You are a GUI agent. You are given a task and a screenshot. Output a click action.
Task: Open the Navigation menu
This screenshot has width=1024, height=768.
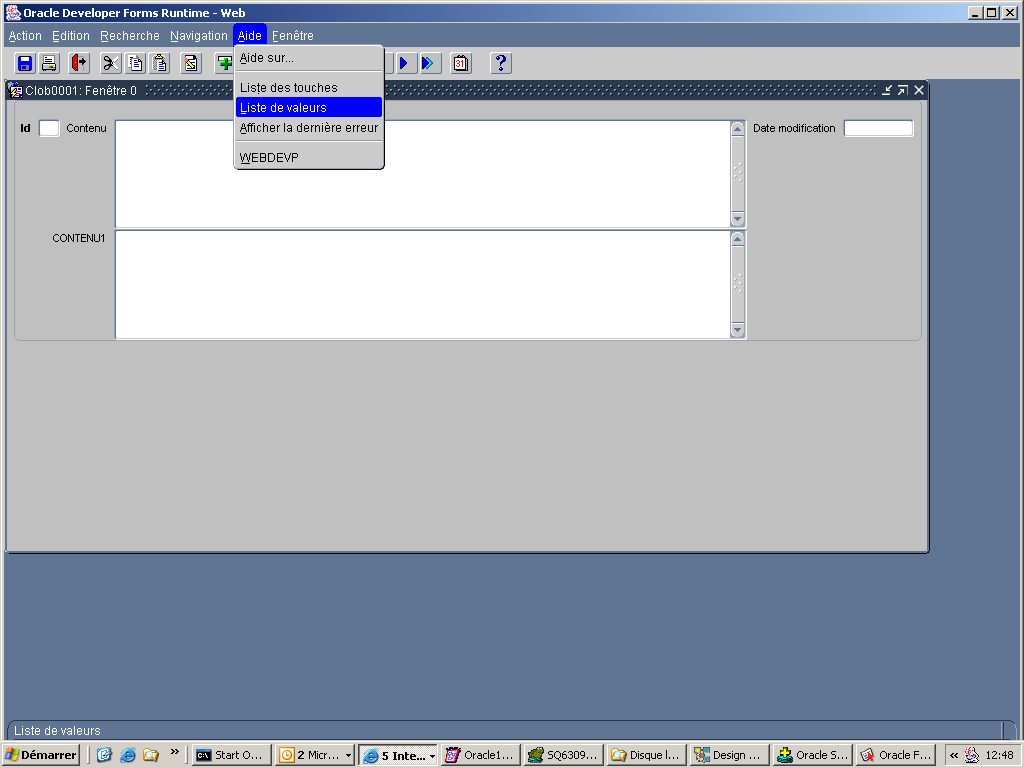[x=199, y=36]
